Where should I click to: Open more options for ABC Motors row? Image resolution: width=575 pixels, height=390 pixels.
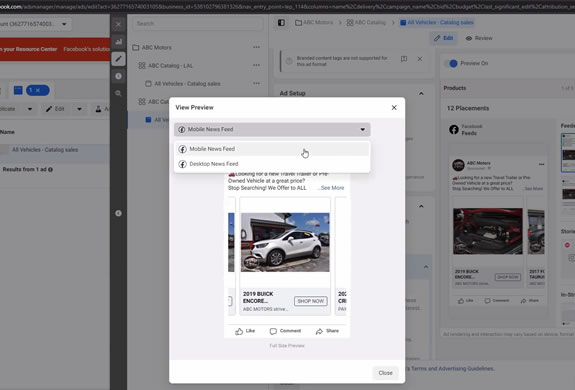[x=256, y=47]
